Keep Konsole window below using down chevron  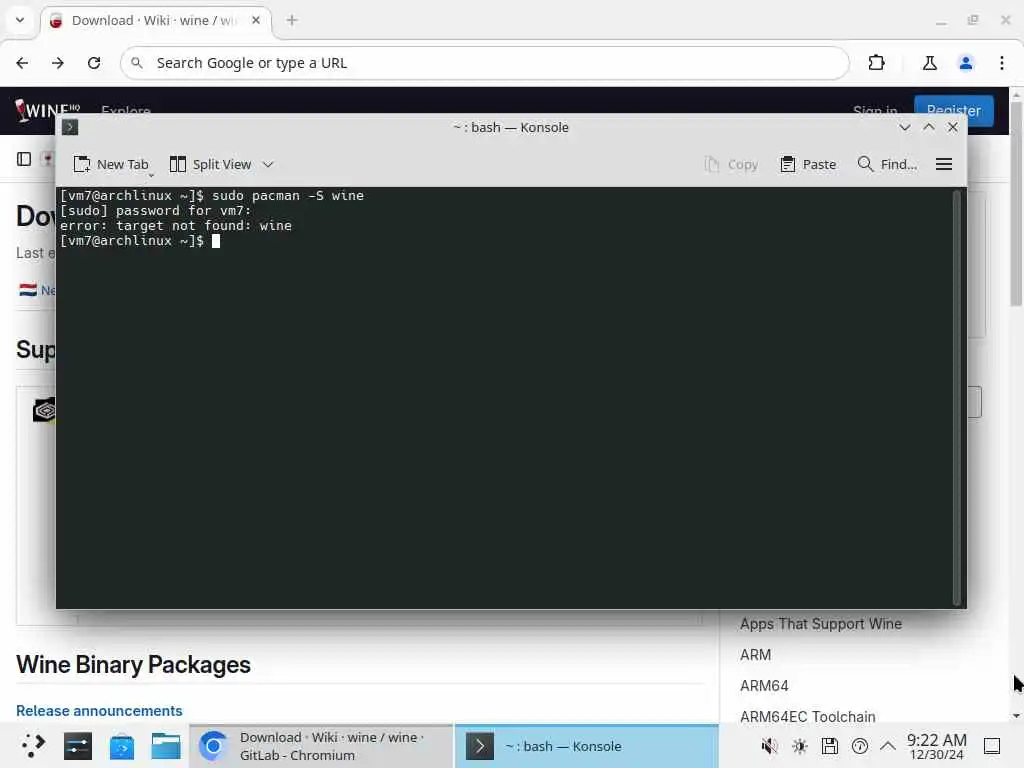pyautogui.click(x=904, y=127)
